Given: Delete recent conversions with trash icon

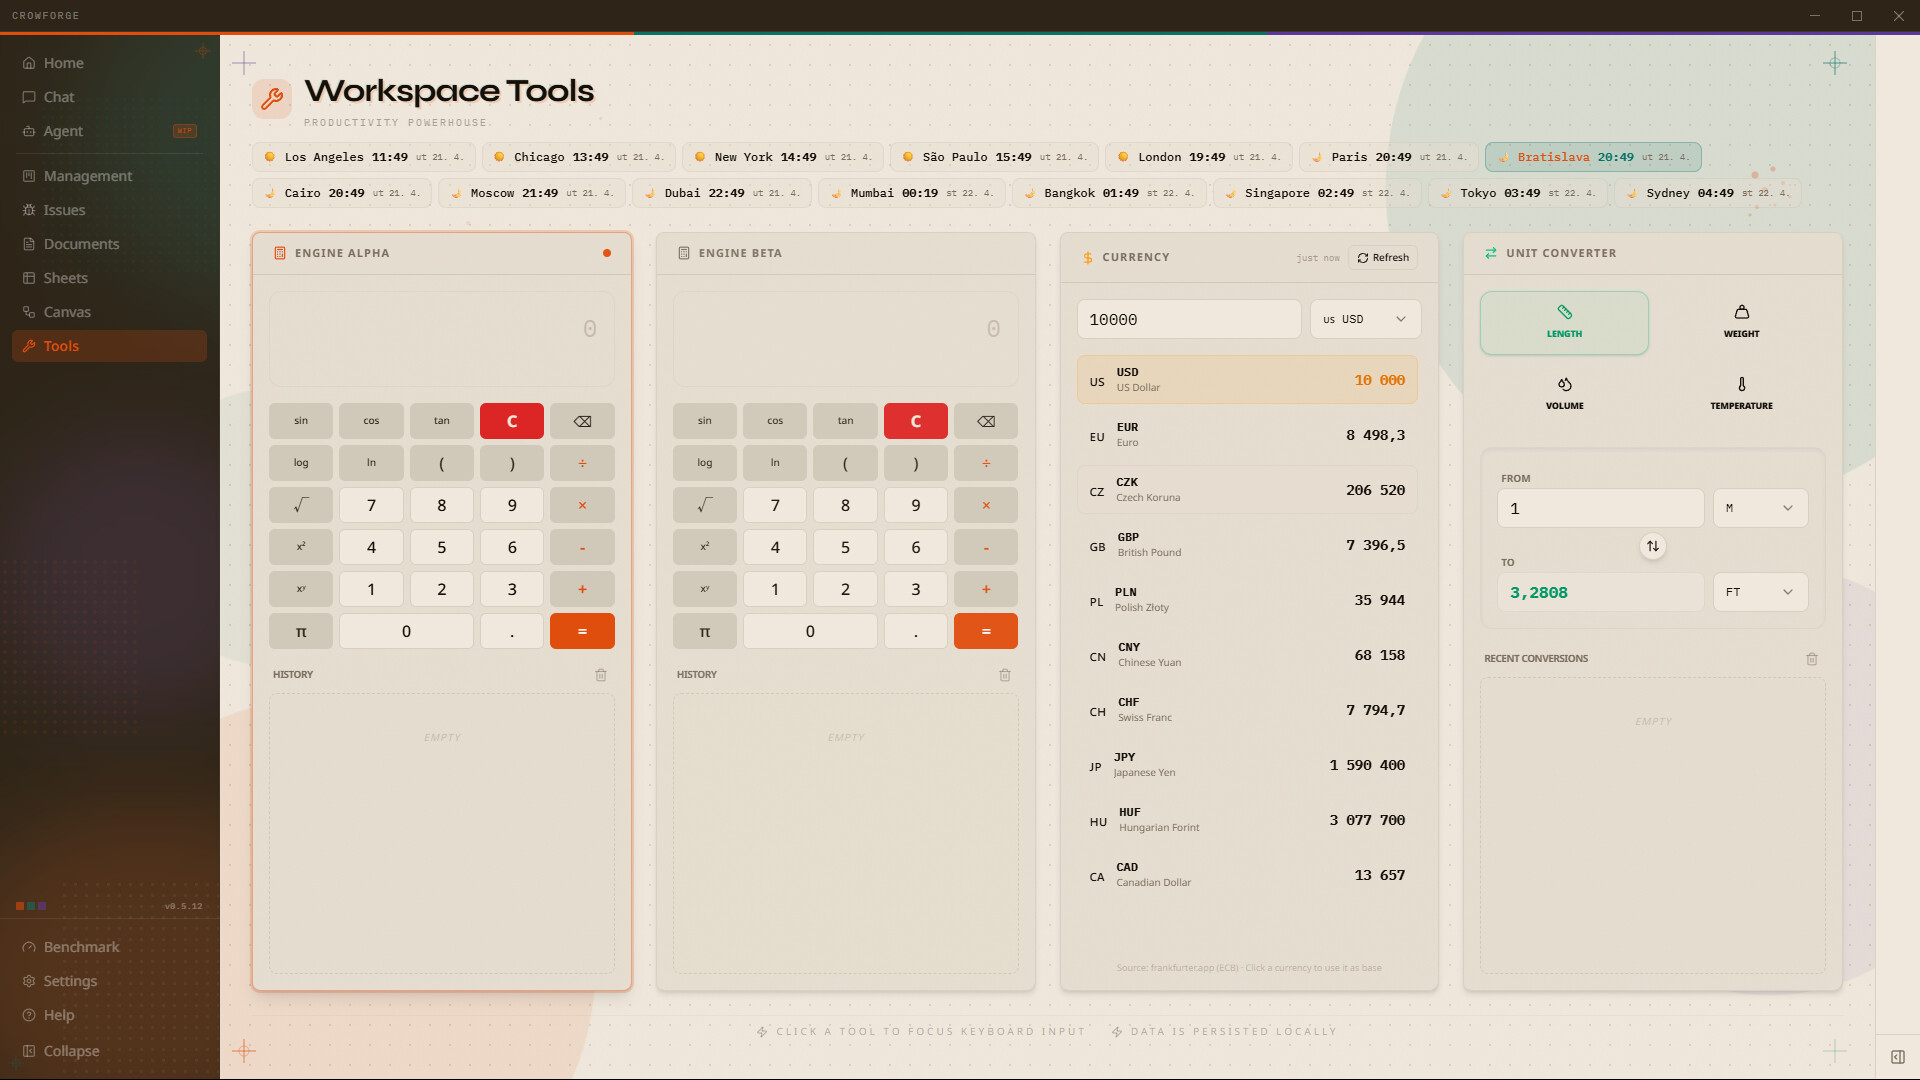Looking at the screenshot, I should 1812,659.
